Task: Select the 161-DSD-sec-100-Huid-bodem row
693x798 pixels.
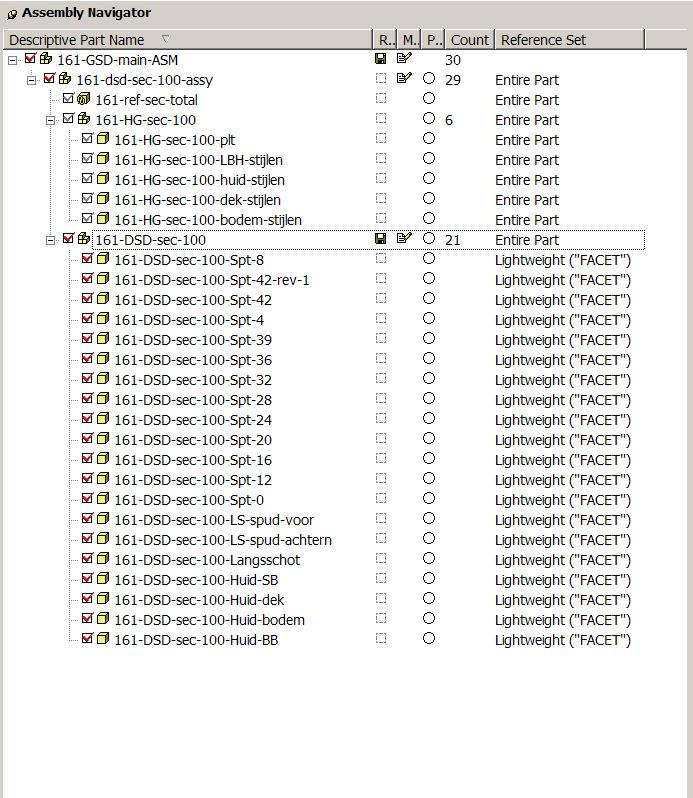Action: point(210,620)
